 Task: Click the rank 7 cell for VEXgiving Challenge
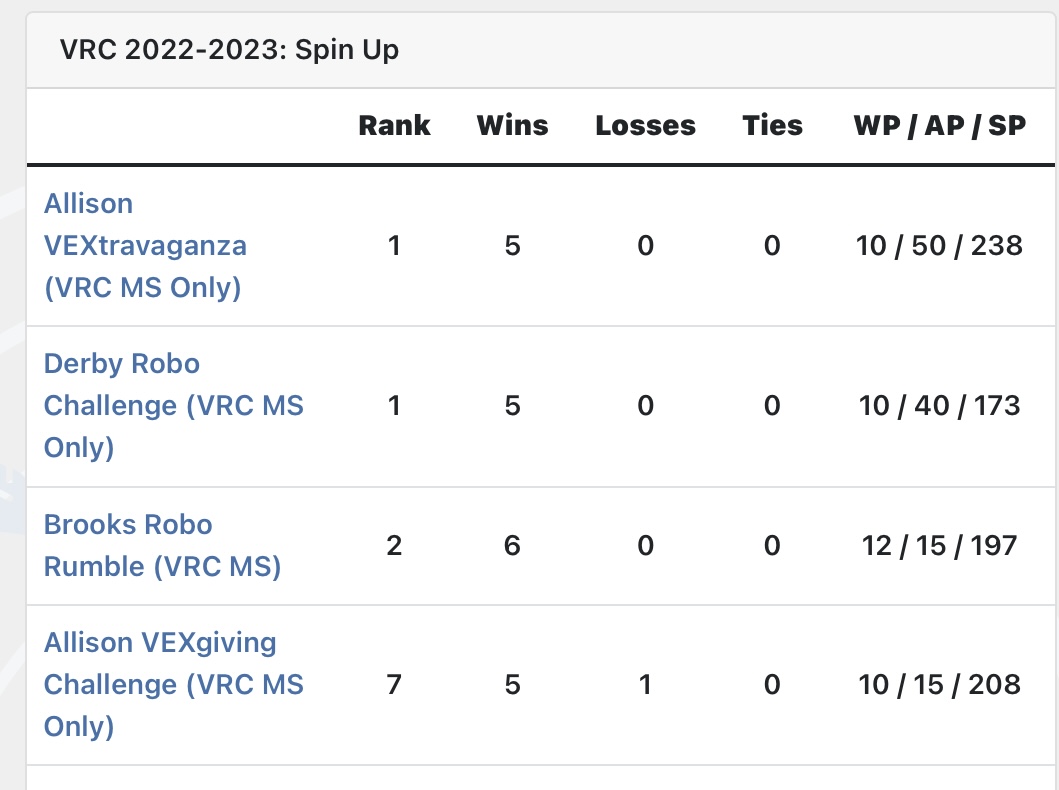click(394, 685)
